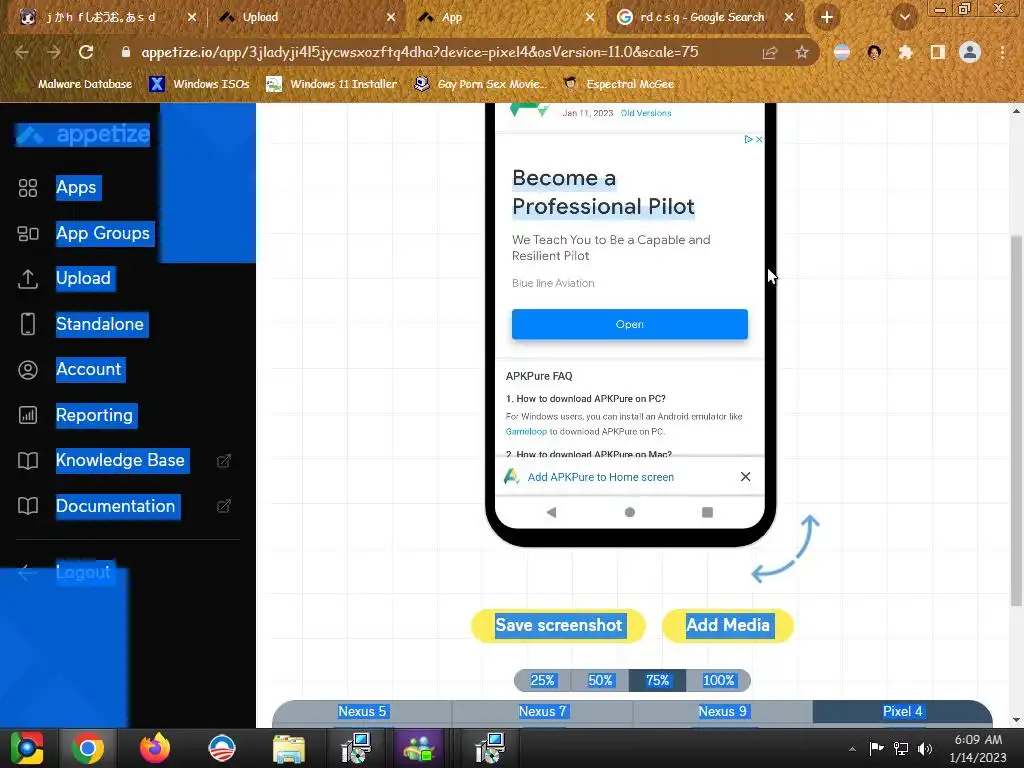The height and width of the screenshot is (768, 1024).
Task: Set scale to 25%
Action: pos(542,680)
